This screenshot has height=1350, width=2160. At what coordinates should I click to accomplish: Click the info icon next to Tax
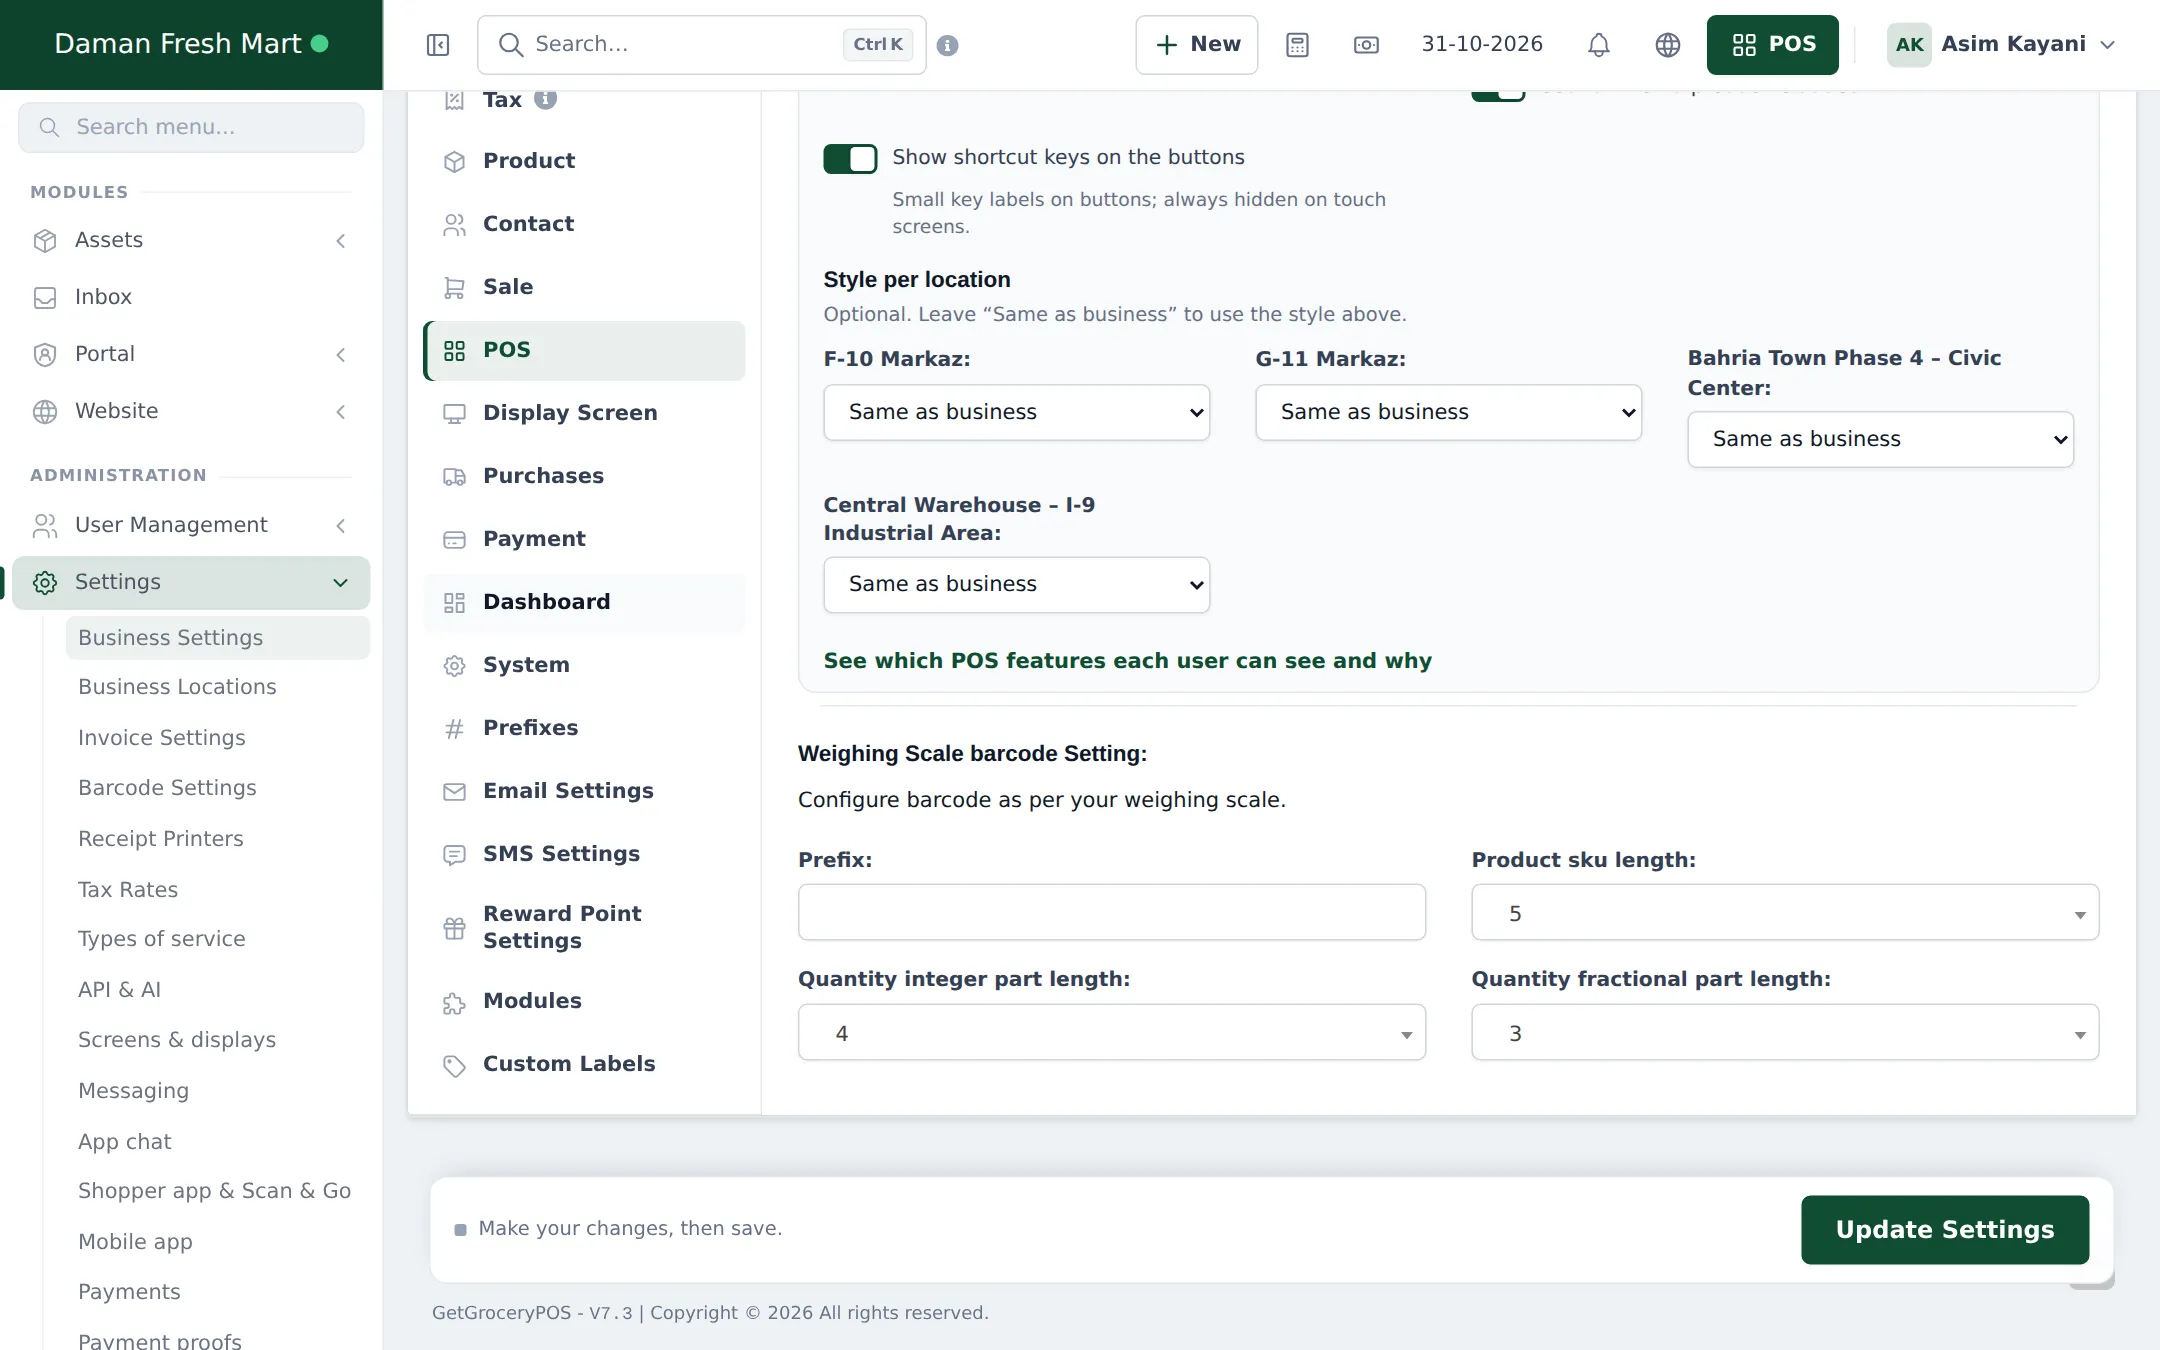click(x=545, y=99)
